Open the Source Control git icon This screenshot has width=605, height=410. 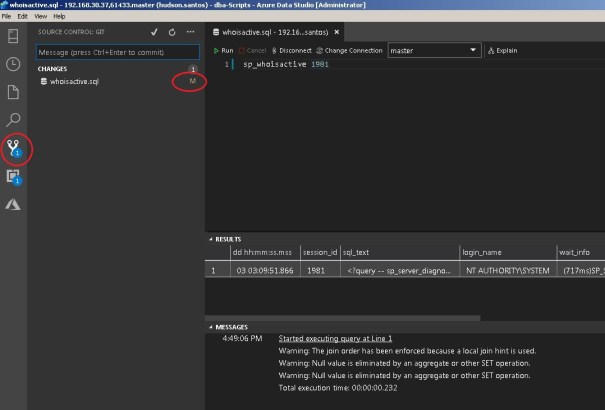coord(14,148)
